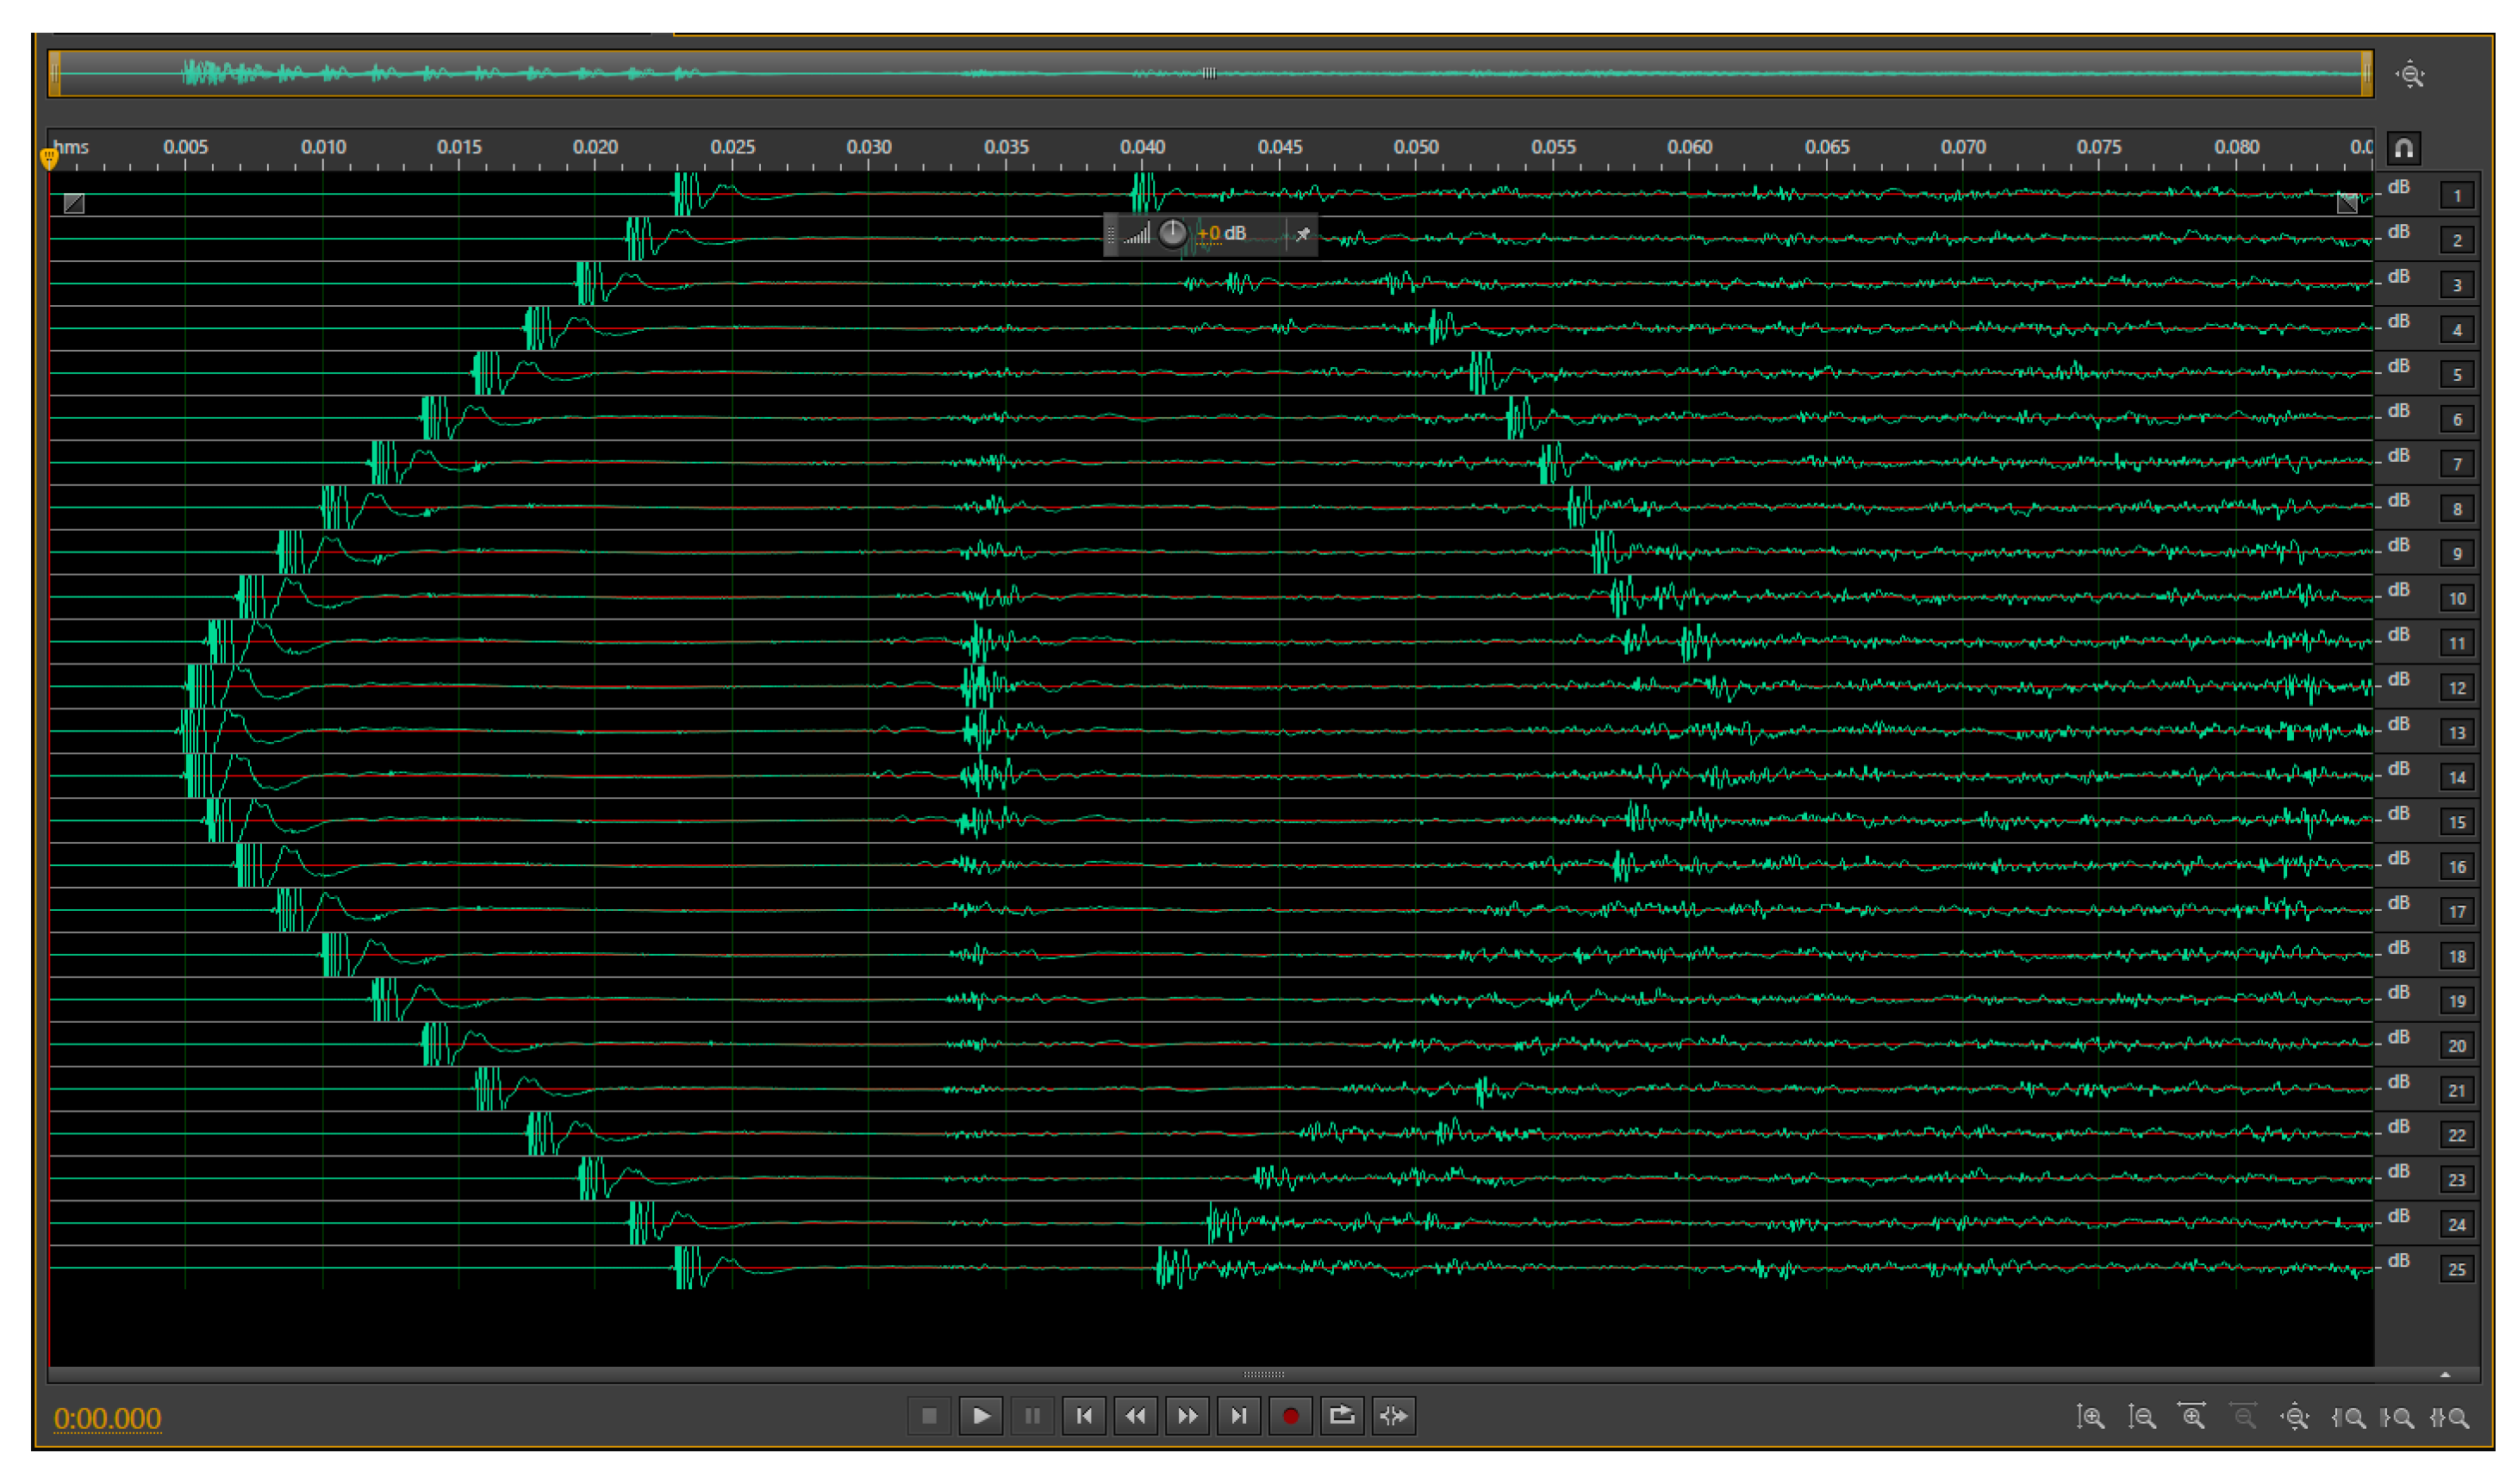This screenshot has width=2518, height=1484.
Task: Pin the volume heads-up display
Action: (1302, 234)
